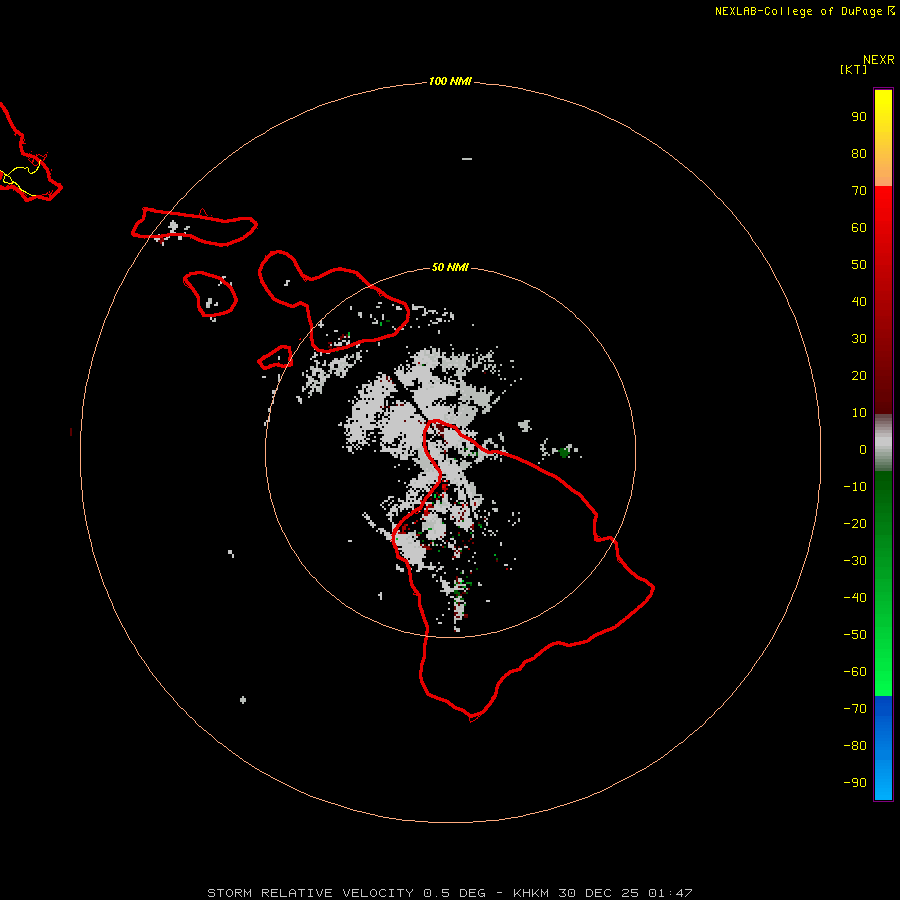The height and width of the screenshot is (900, 900).
Task: Click the 50 NMI range ring label
Action: coord(450,267)
